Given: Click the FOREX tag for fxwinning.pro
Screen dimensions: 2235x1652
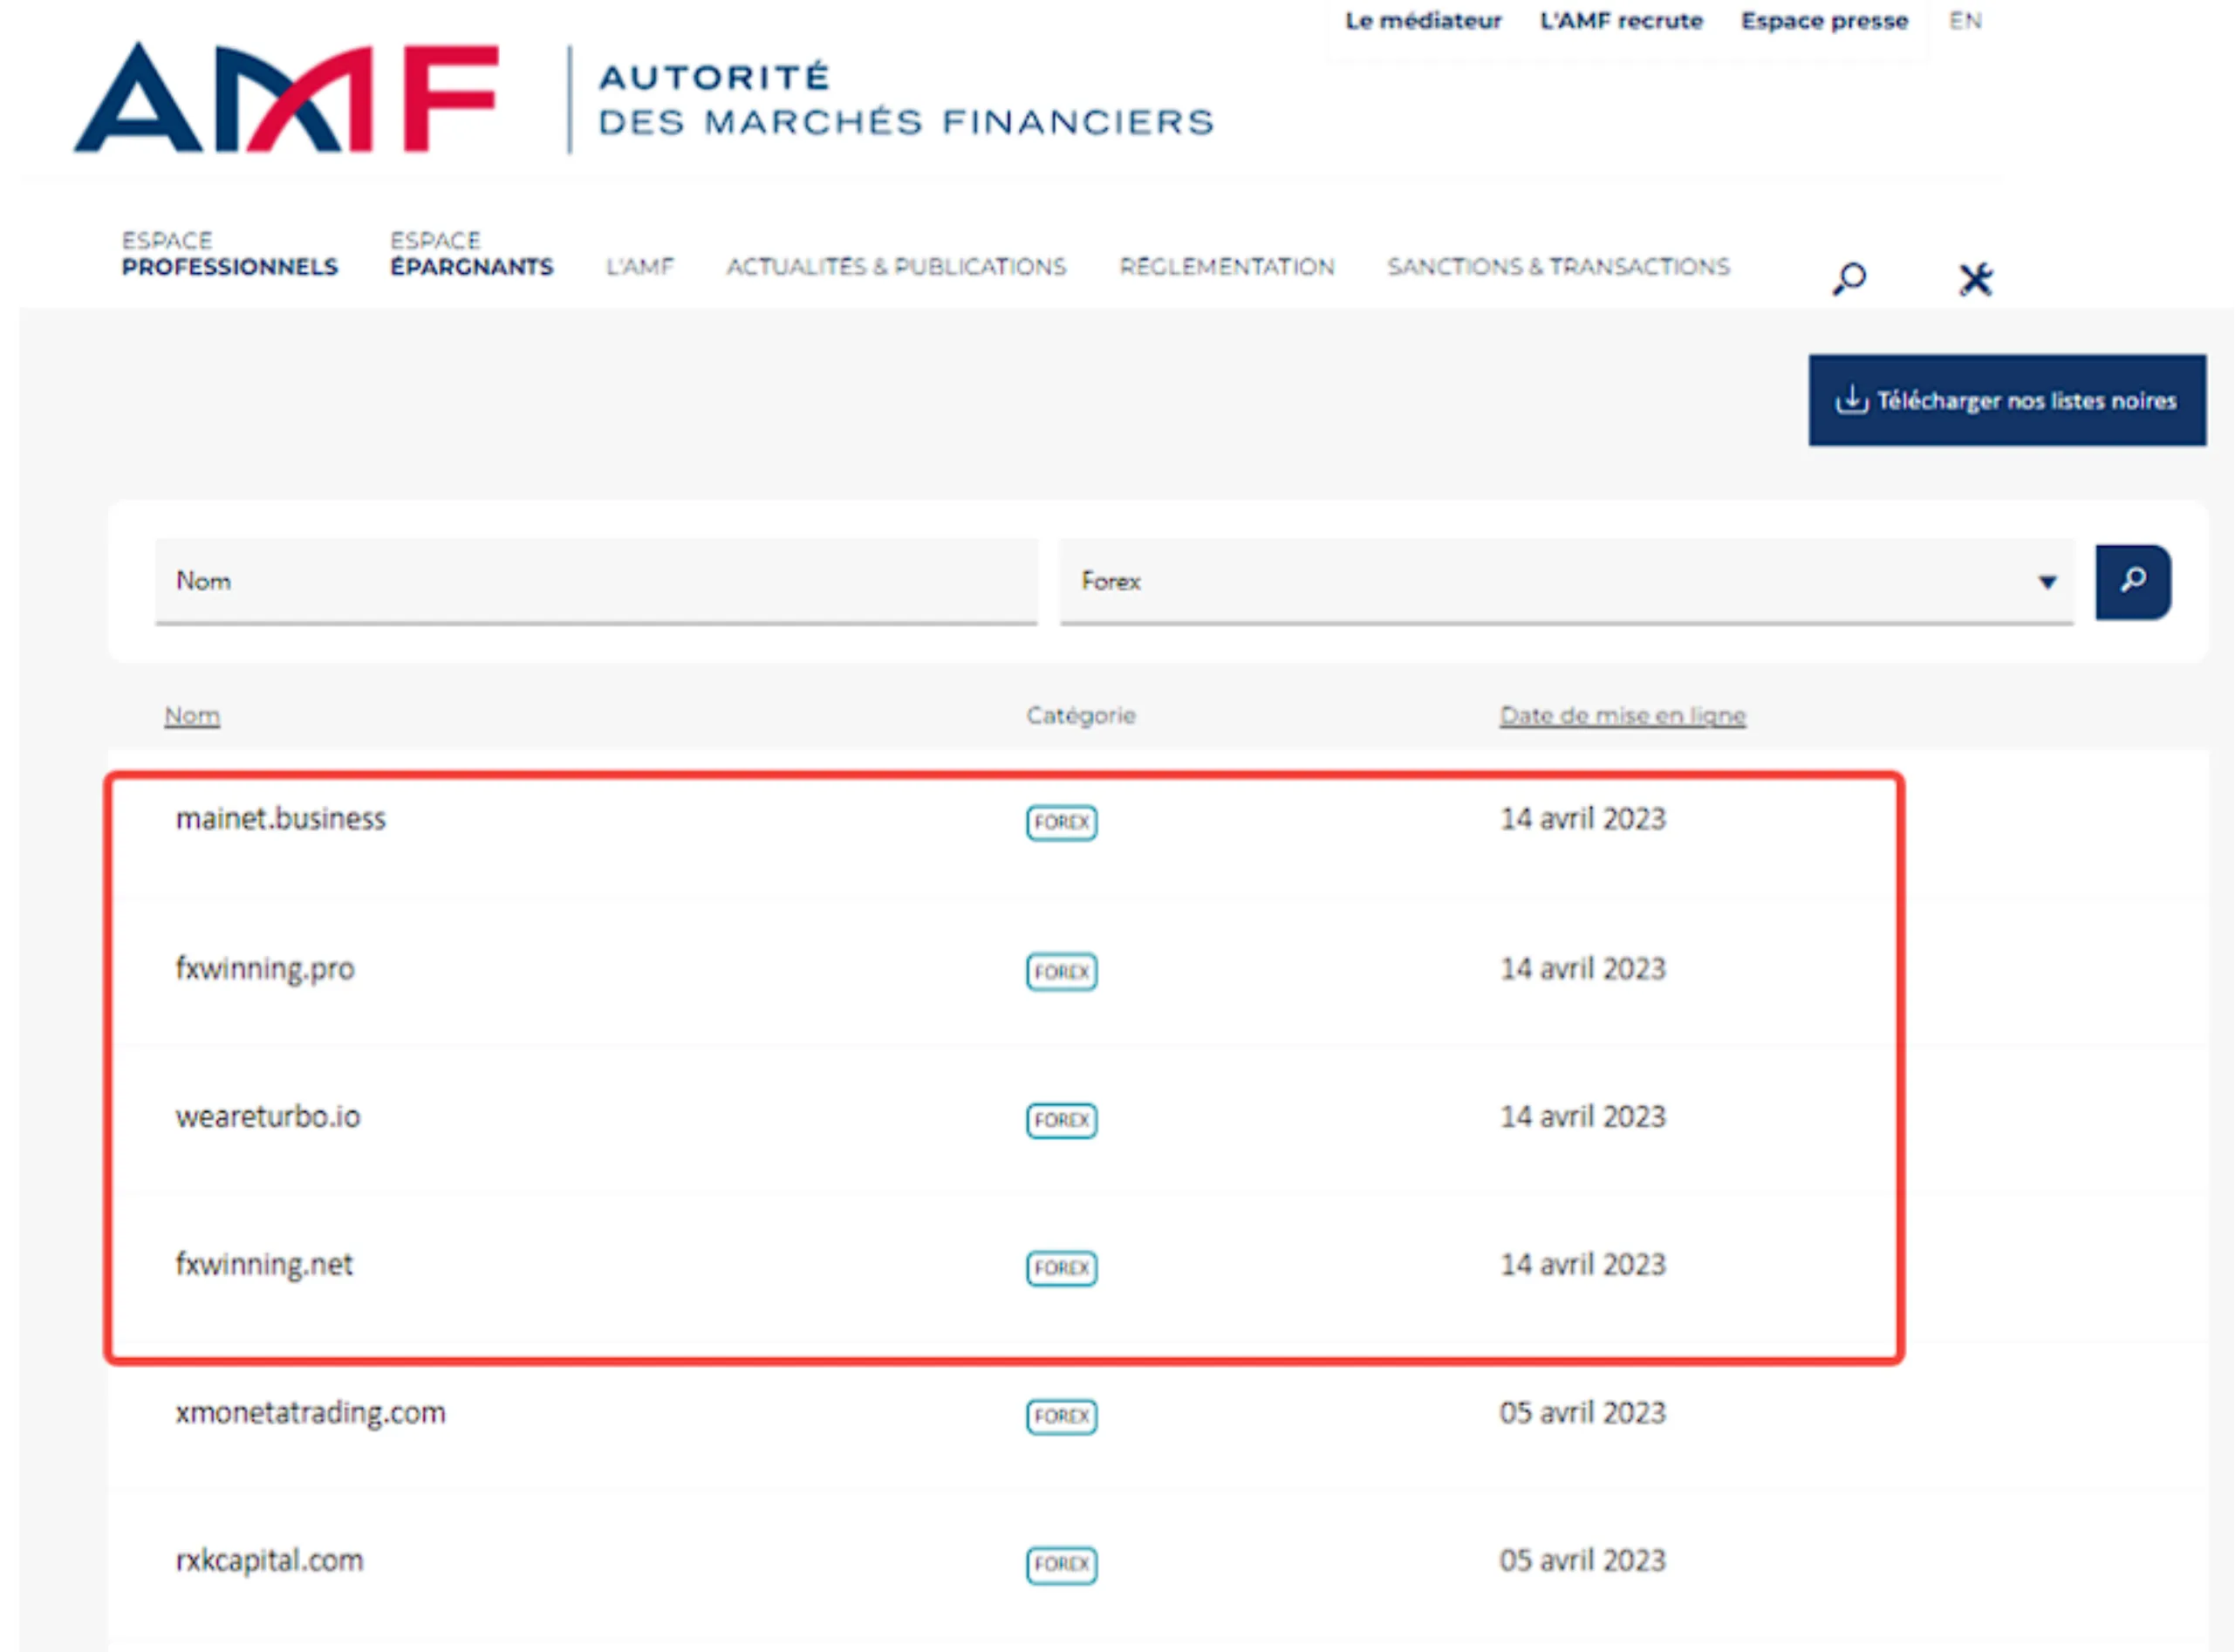Looking at the screenshot, I should 1061,971.
